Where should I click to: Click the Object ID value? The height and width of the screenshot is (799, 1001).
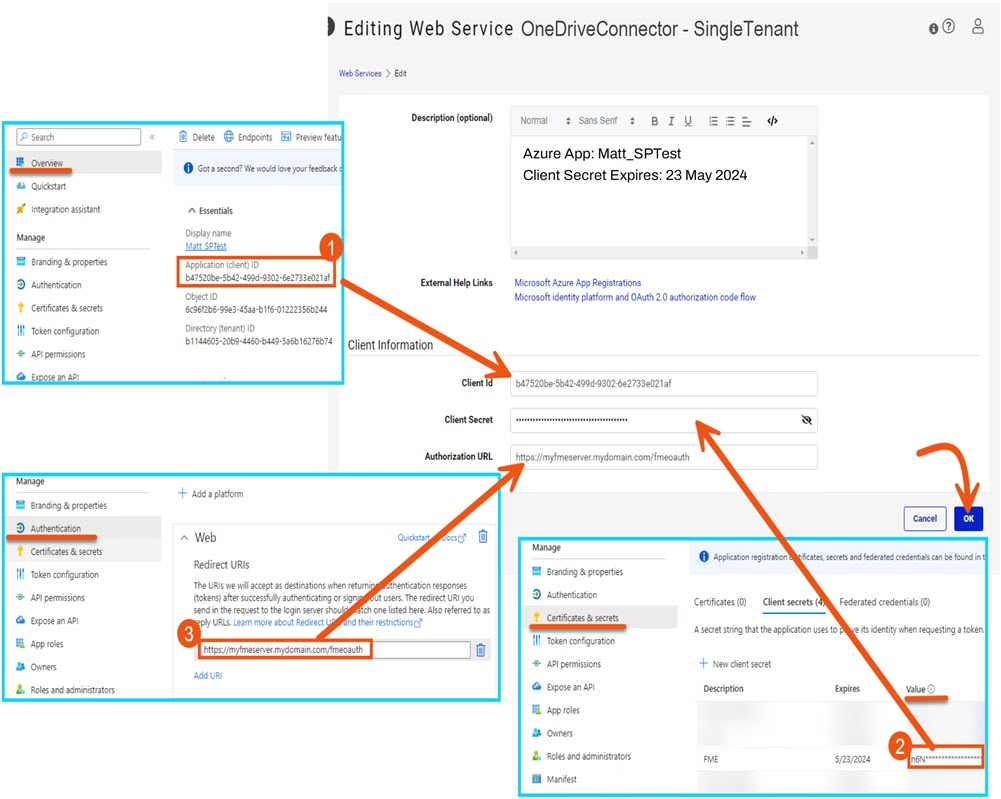point(256,310)
